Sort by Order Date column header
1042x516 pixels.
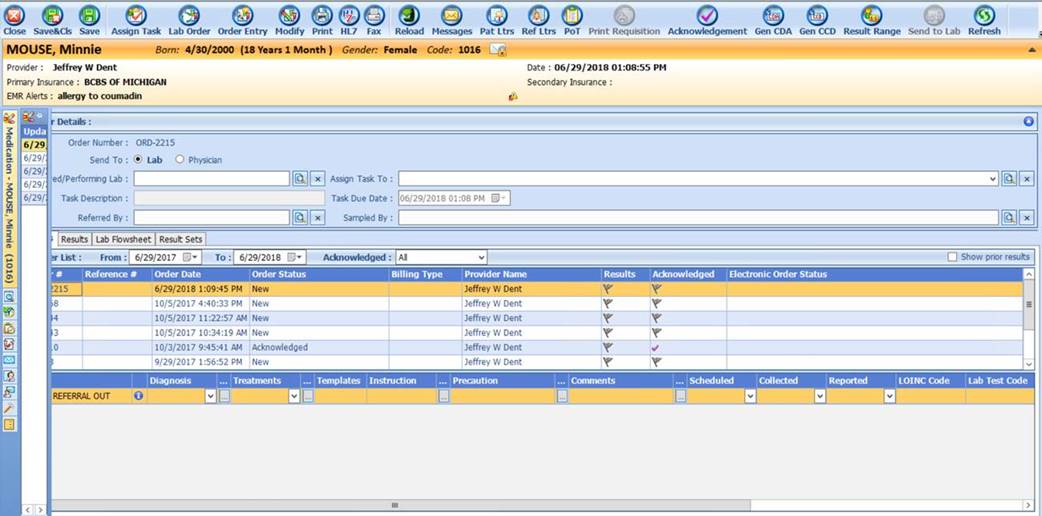pos(201,274)
